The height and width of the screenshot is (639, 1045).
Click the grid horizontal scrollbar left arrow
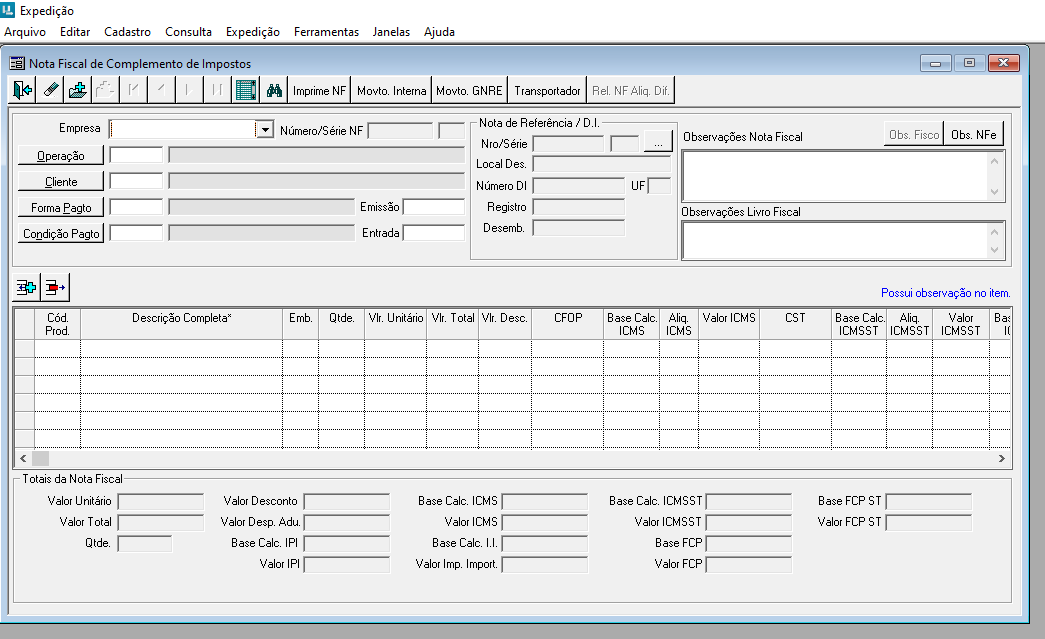coord(23,458)
